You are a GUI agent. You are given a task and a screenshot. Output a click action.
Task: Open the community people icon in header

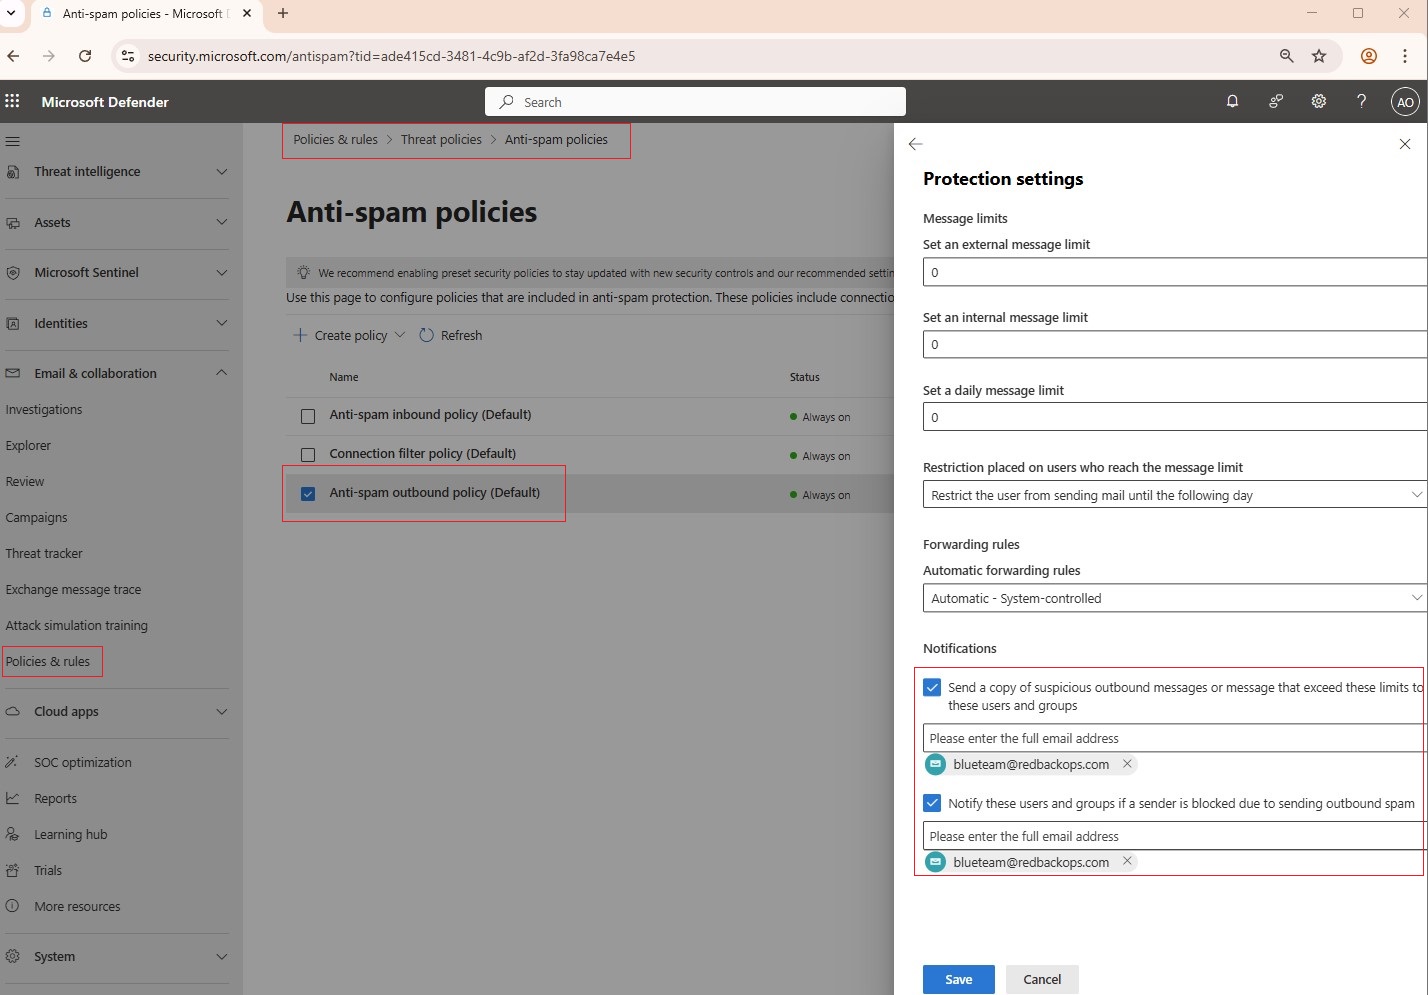click(x=1276, y=101)
